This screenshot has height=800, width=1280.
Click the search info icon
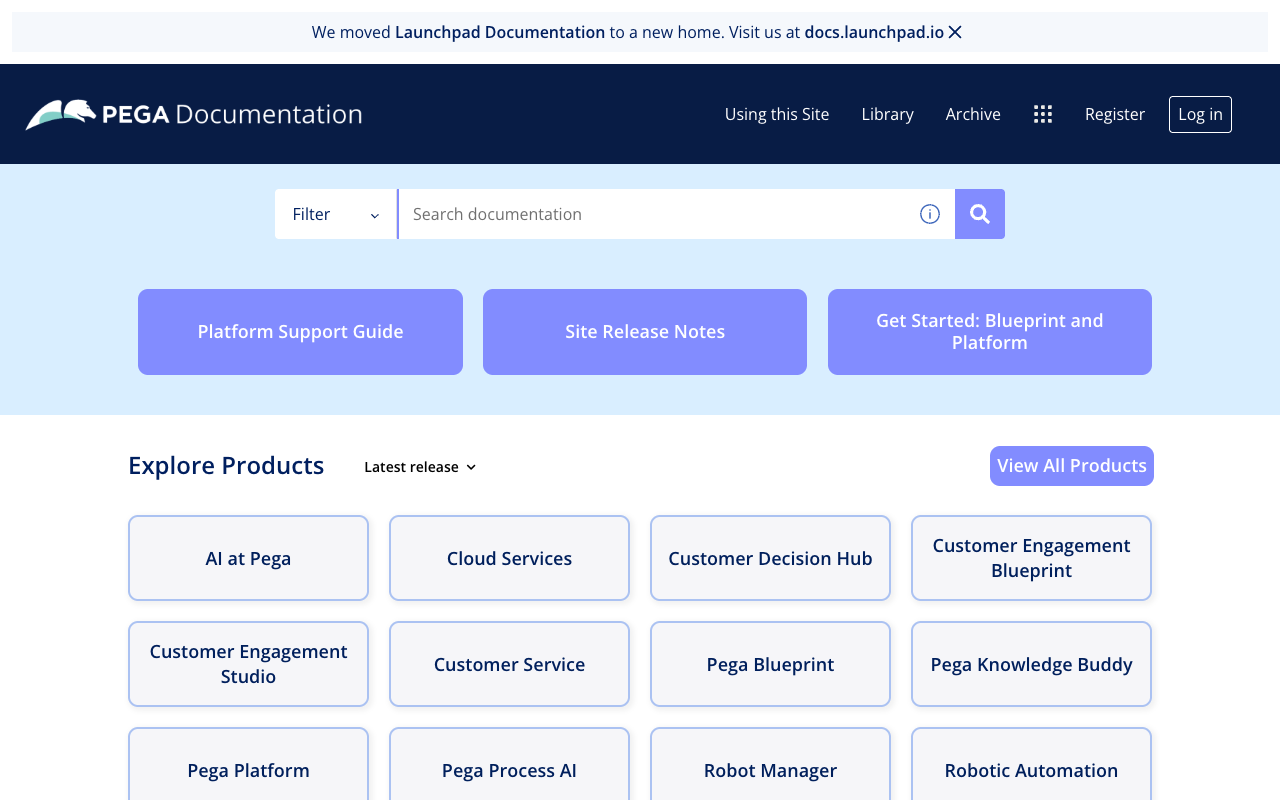930,214
